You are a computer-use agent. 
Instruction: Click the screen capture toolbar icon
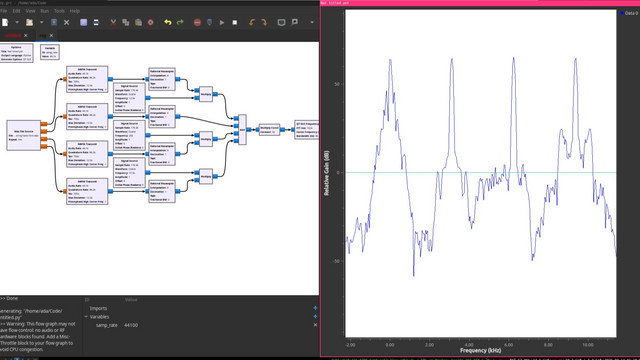(x=83, y=22)
